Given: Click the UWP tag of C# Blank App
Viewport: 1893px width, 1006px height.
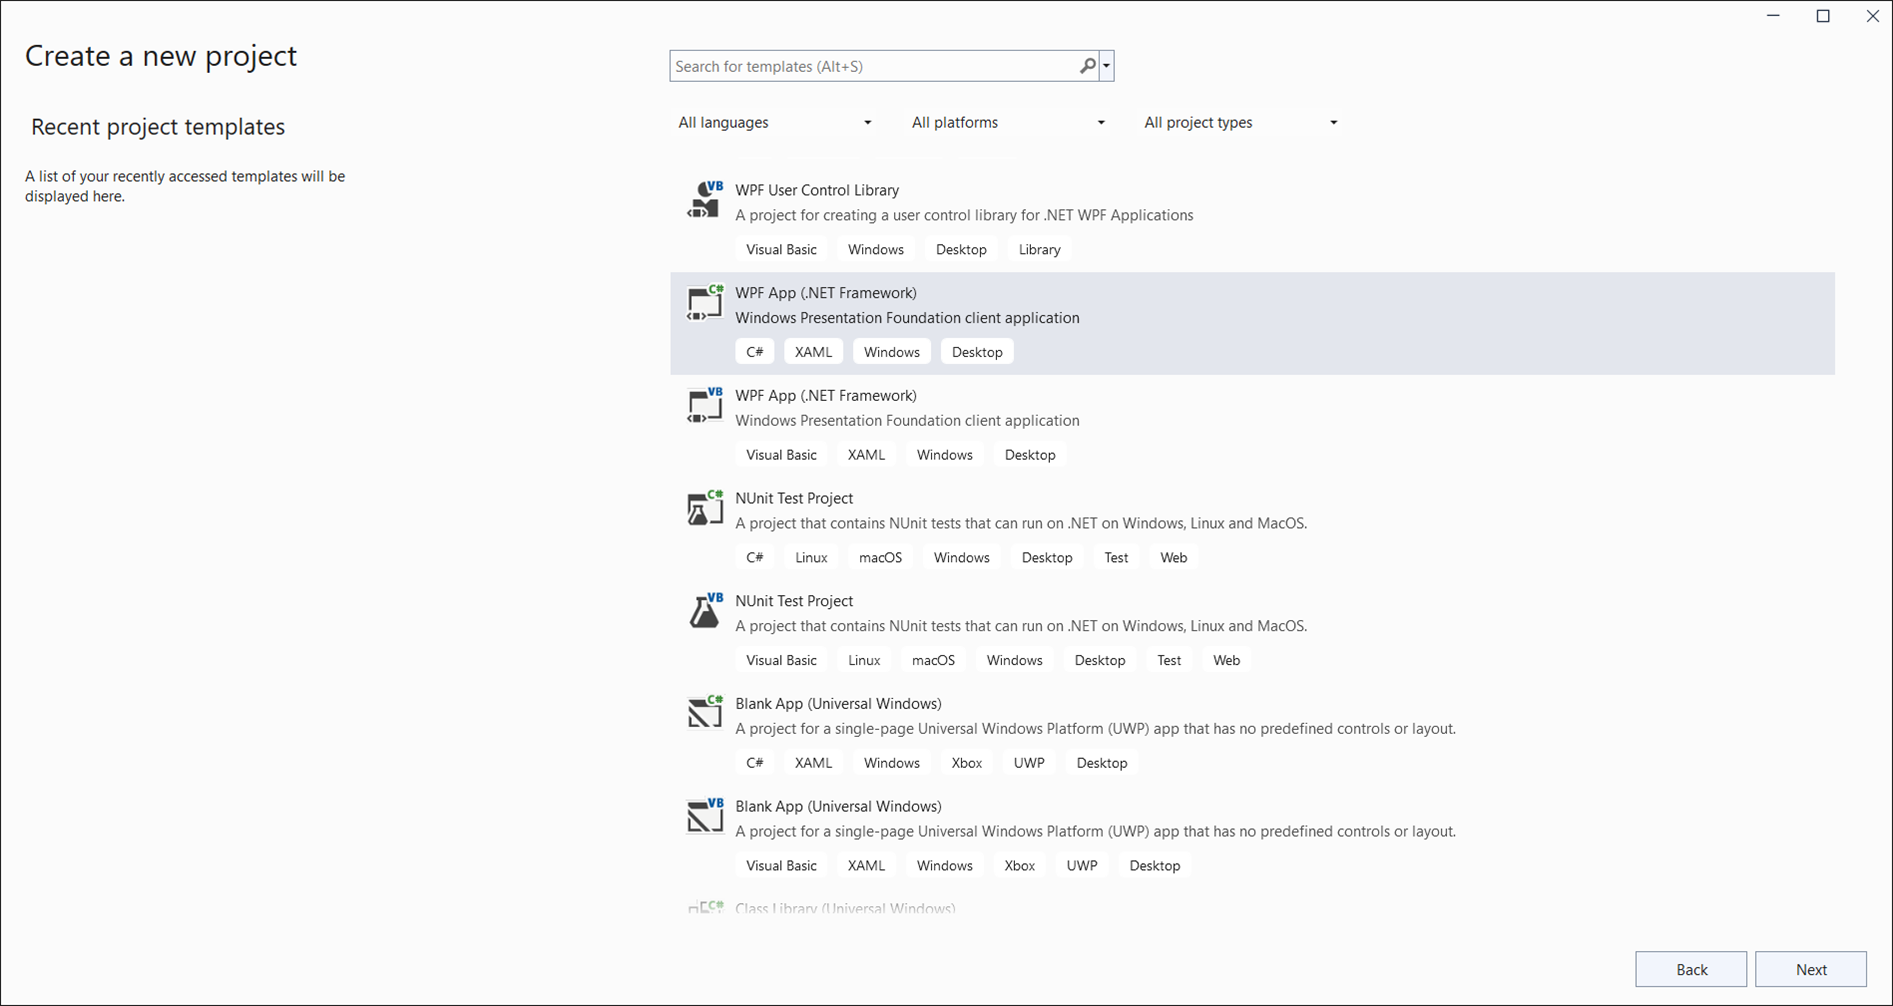Looking at the screenshot, I should point(1029,763).
